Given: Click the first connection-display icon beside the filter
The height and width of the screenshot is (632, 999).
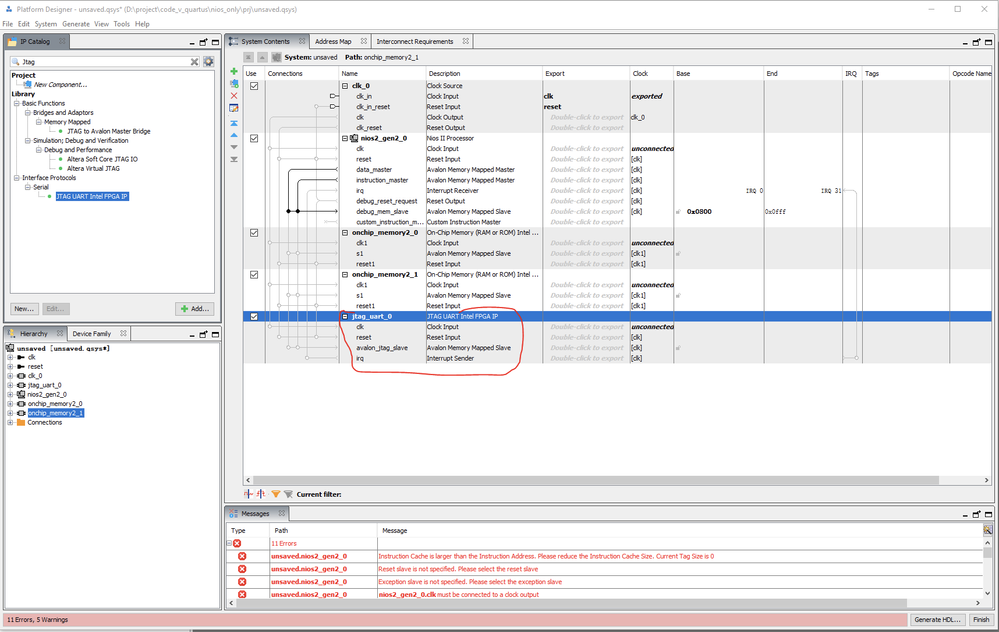Looking at the screenshot, I should 248,494.
